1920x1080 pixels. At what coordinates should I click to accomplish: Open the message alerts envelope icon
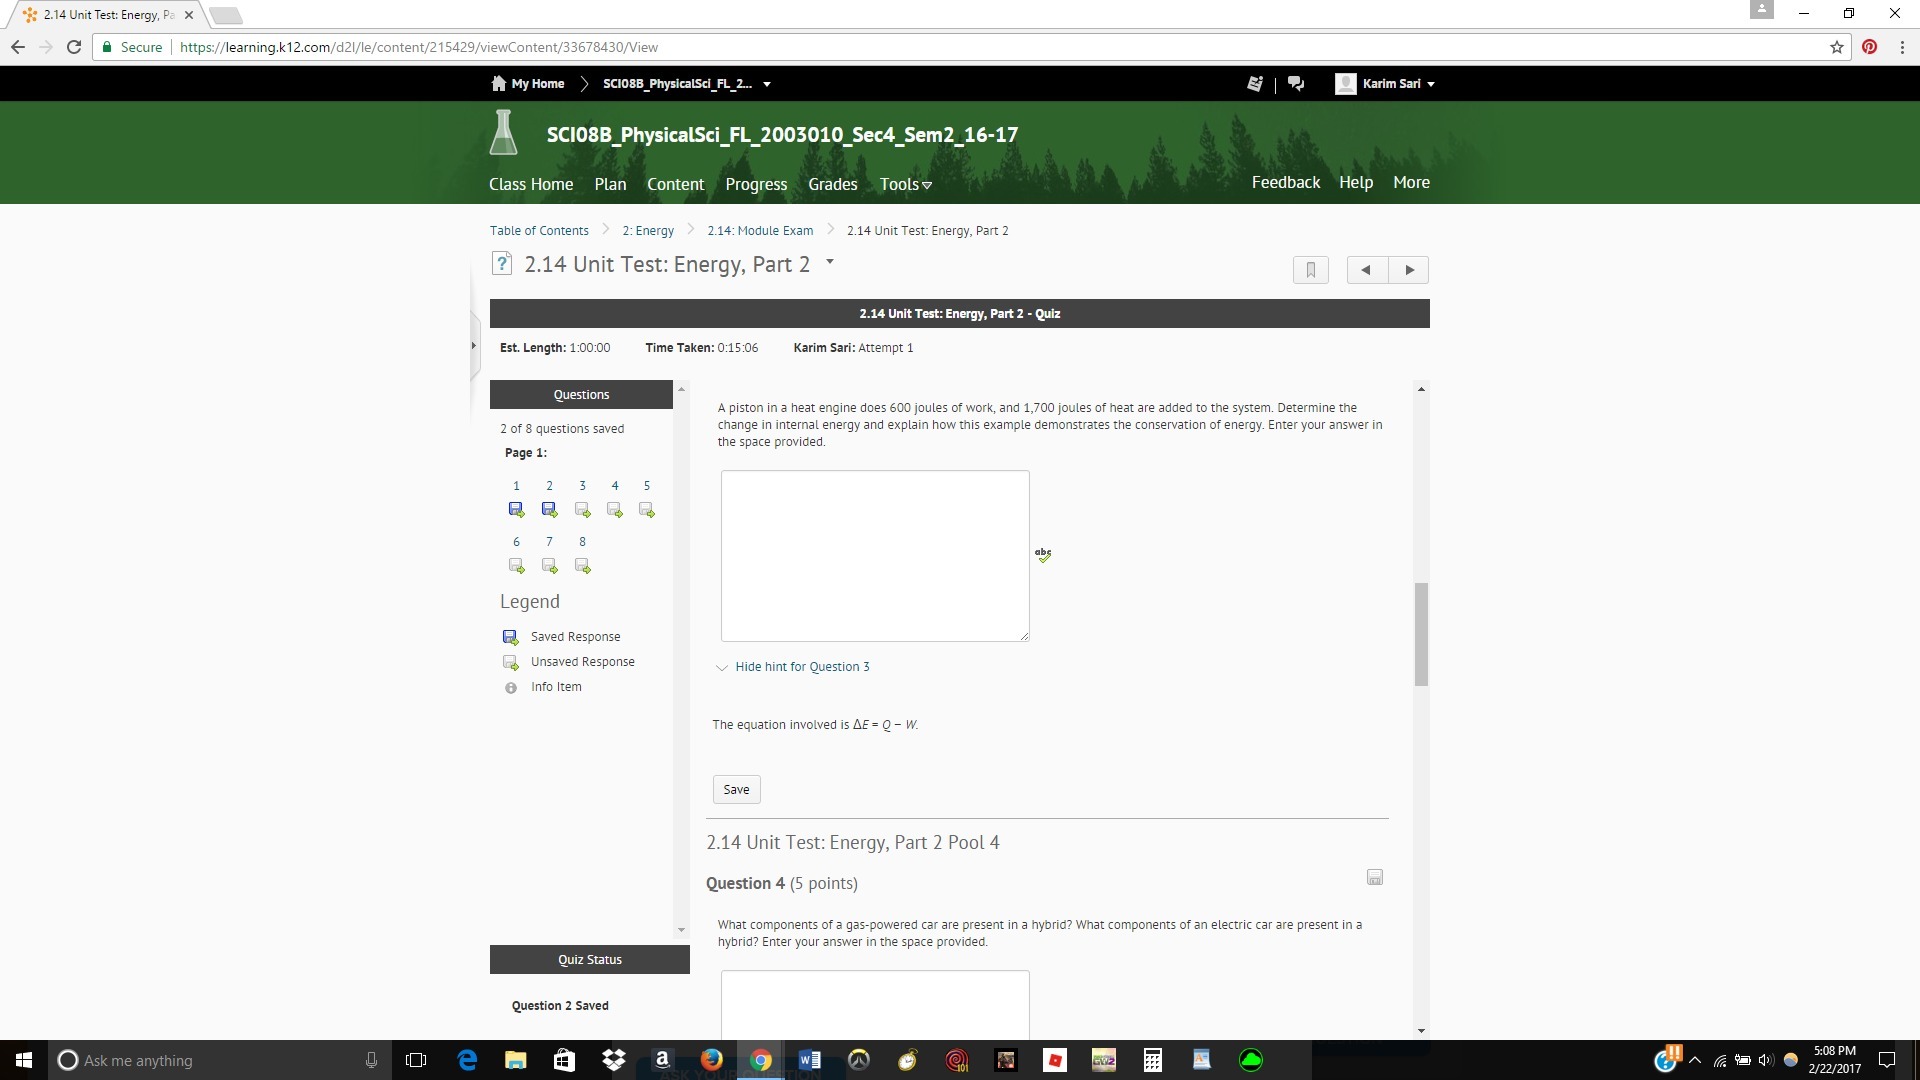pos(1255,84)
